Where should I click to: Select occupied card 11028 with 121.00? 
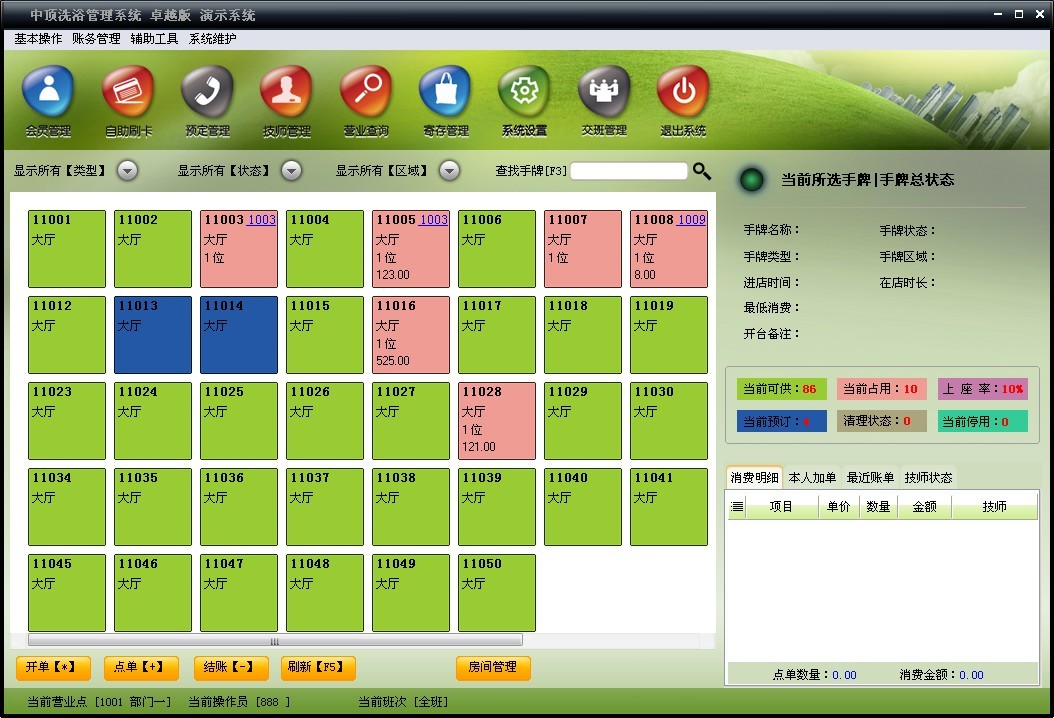pyautogui.click(x=497, y=421)
